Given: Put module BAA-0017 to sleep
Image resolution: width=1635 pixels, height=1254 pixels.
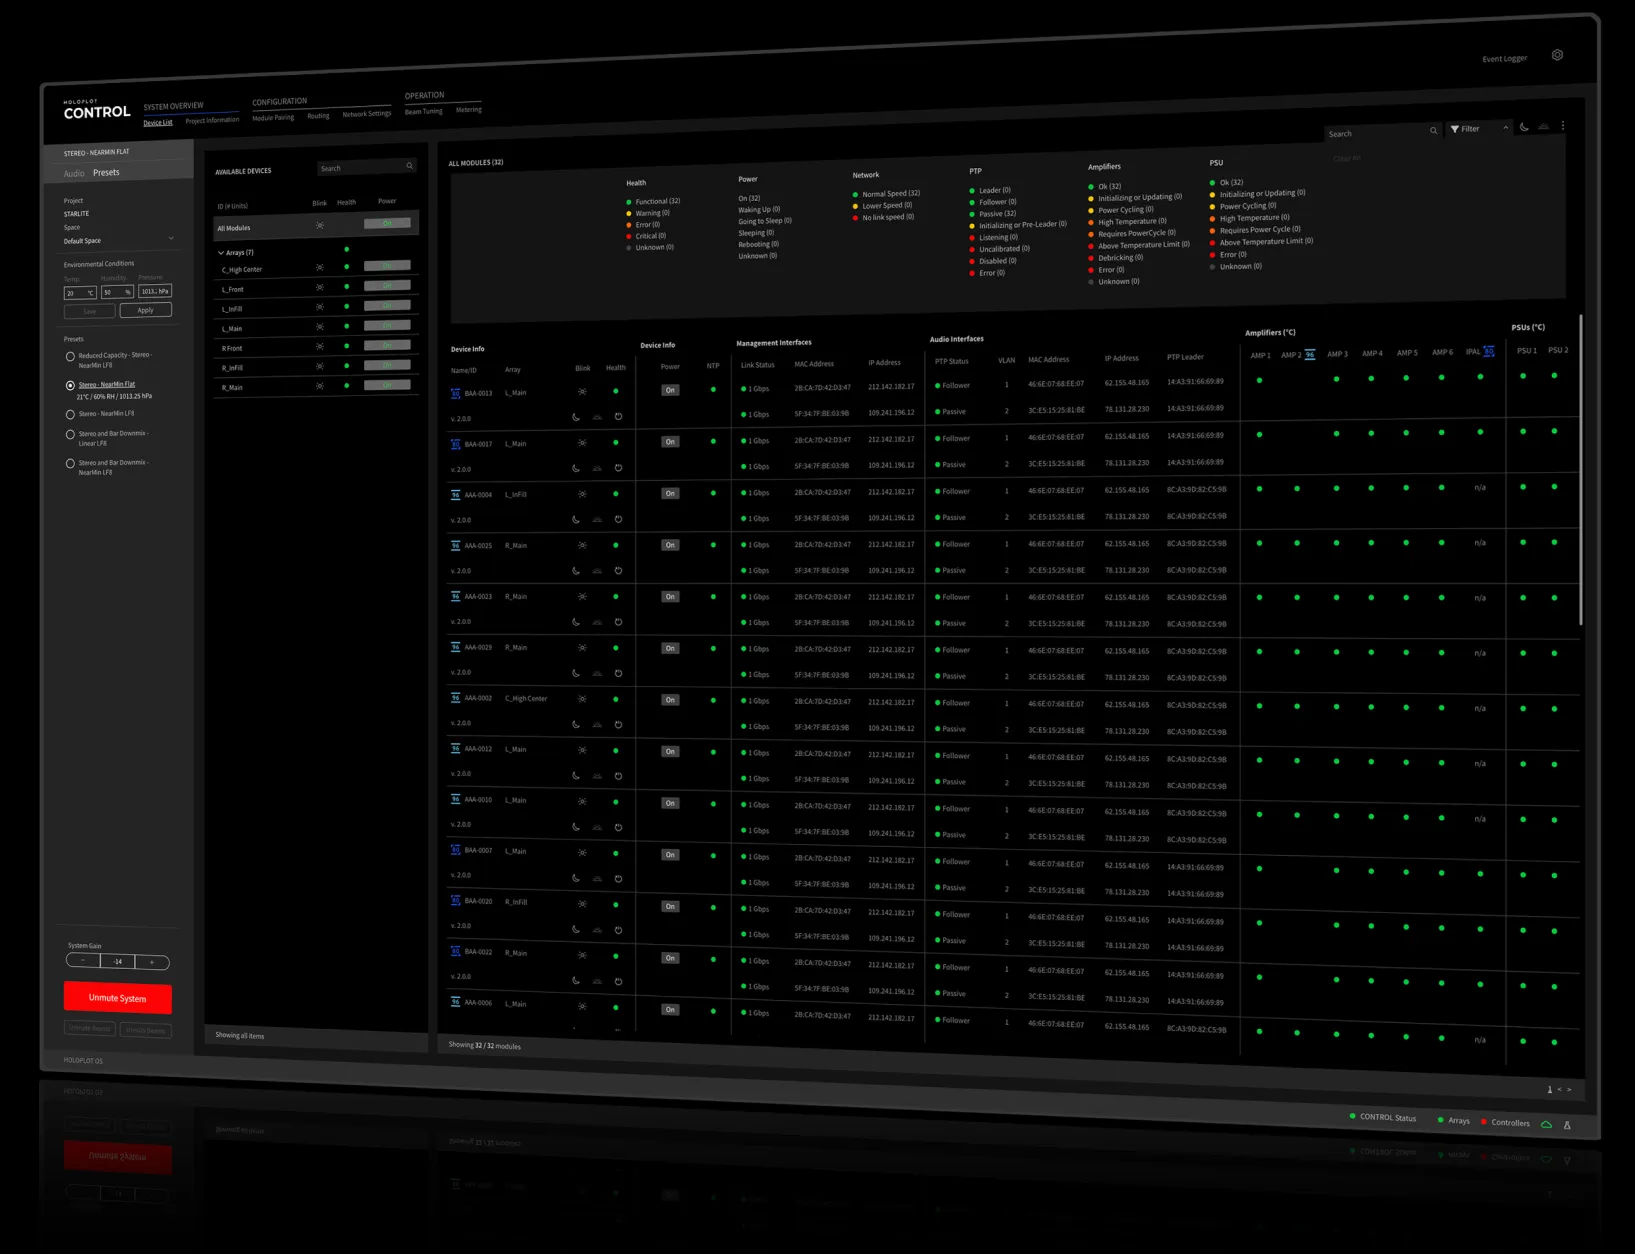Looking at the screenshot, I should coord(576,468).
